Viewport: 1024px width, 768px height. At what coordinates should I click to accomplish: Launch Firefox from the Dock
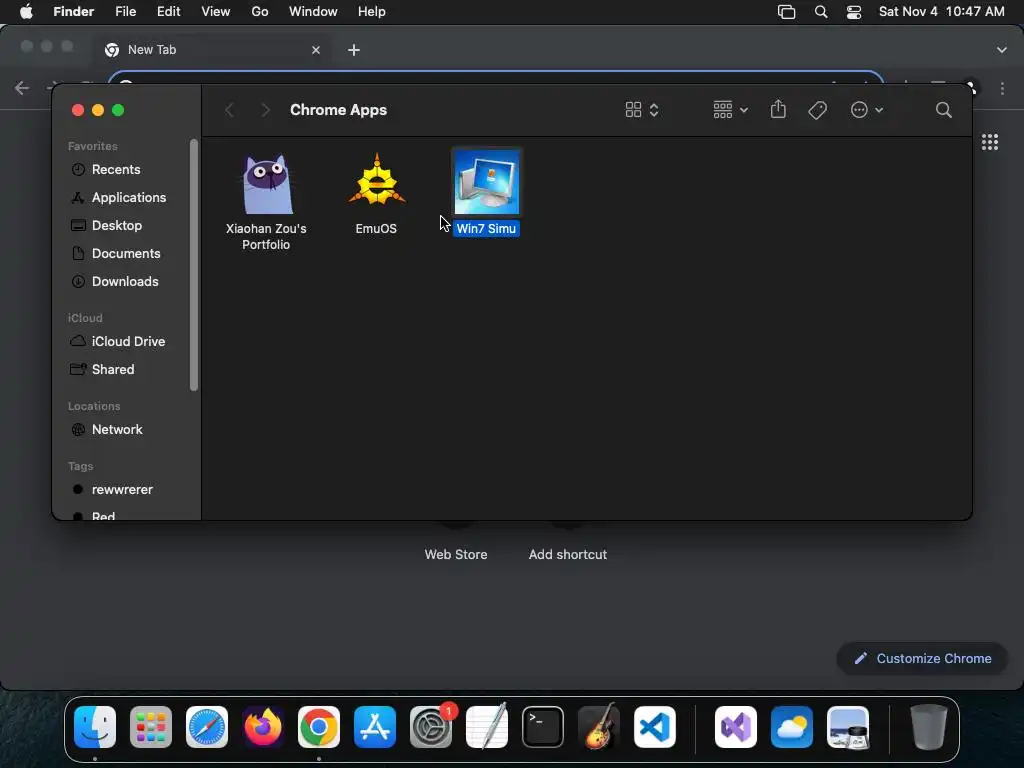click(x=263, y=727)
